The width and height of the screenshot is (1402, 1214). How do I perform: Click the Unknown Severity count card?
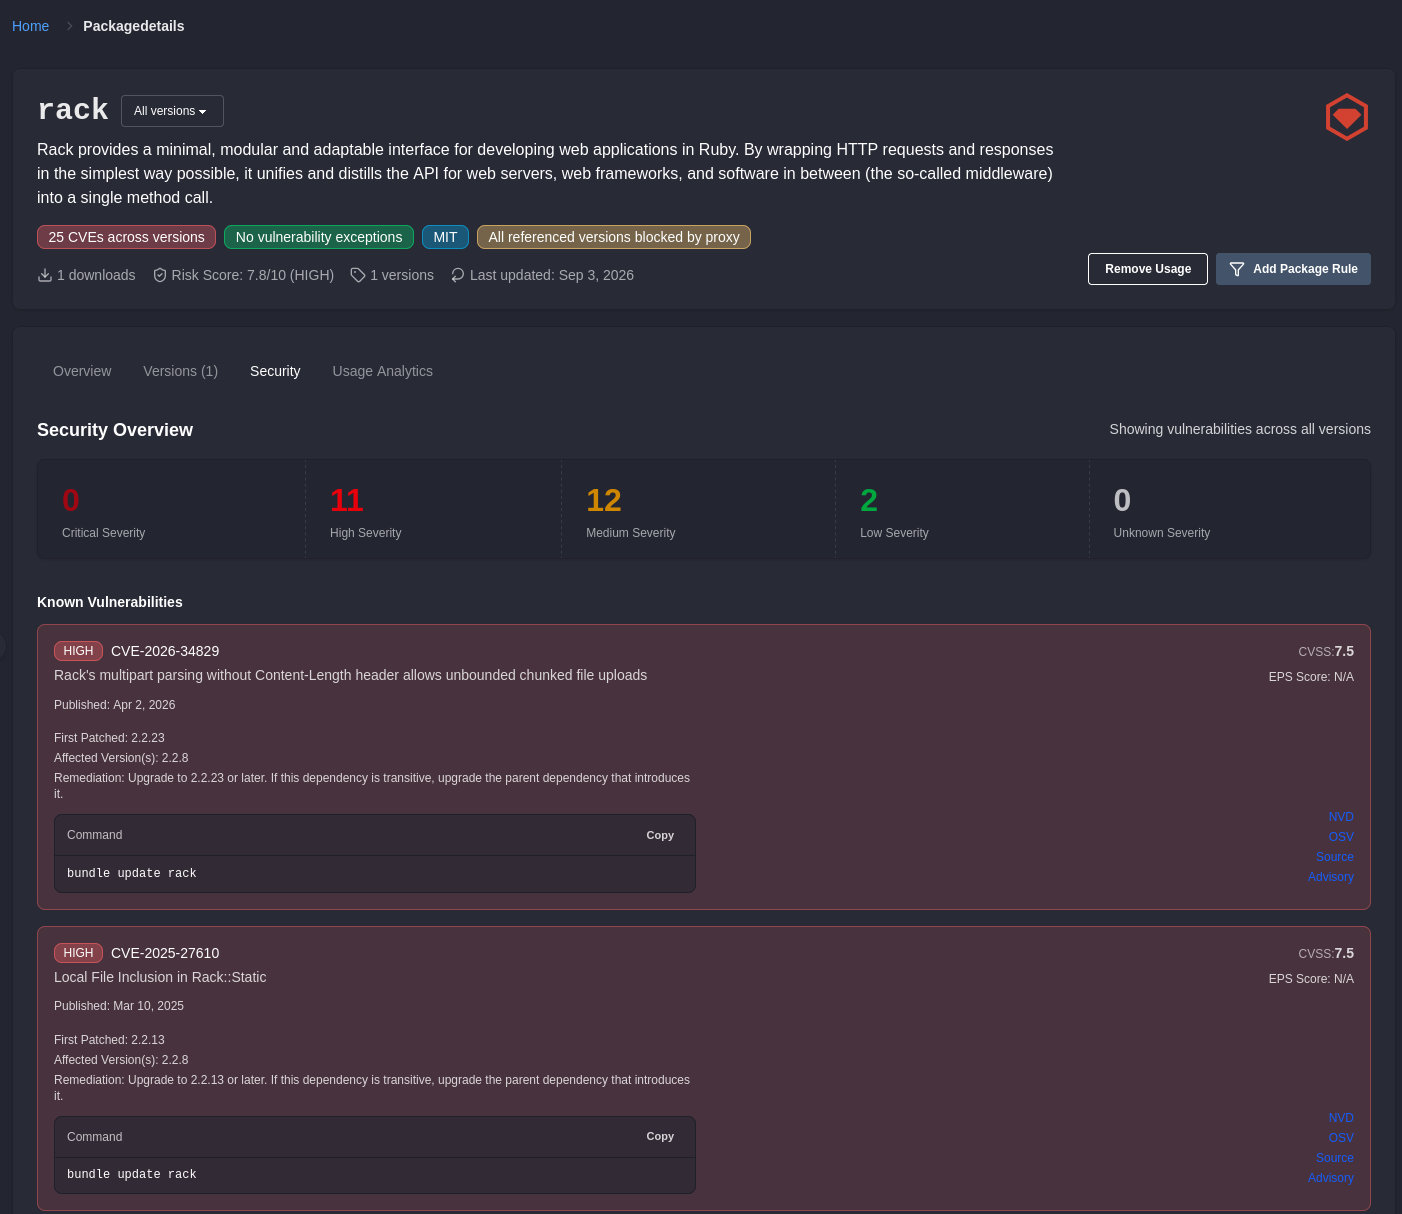pyautogui.click(x=1229, y=509)
